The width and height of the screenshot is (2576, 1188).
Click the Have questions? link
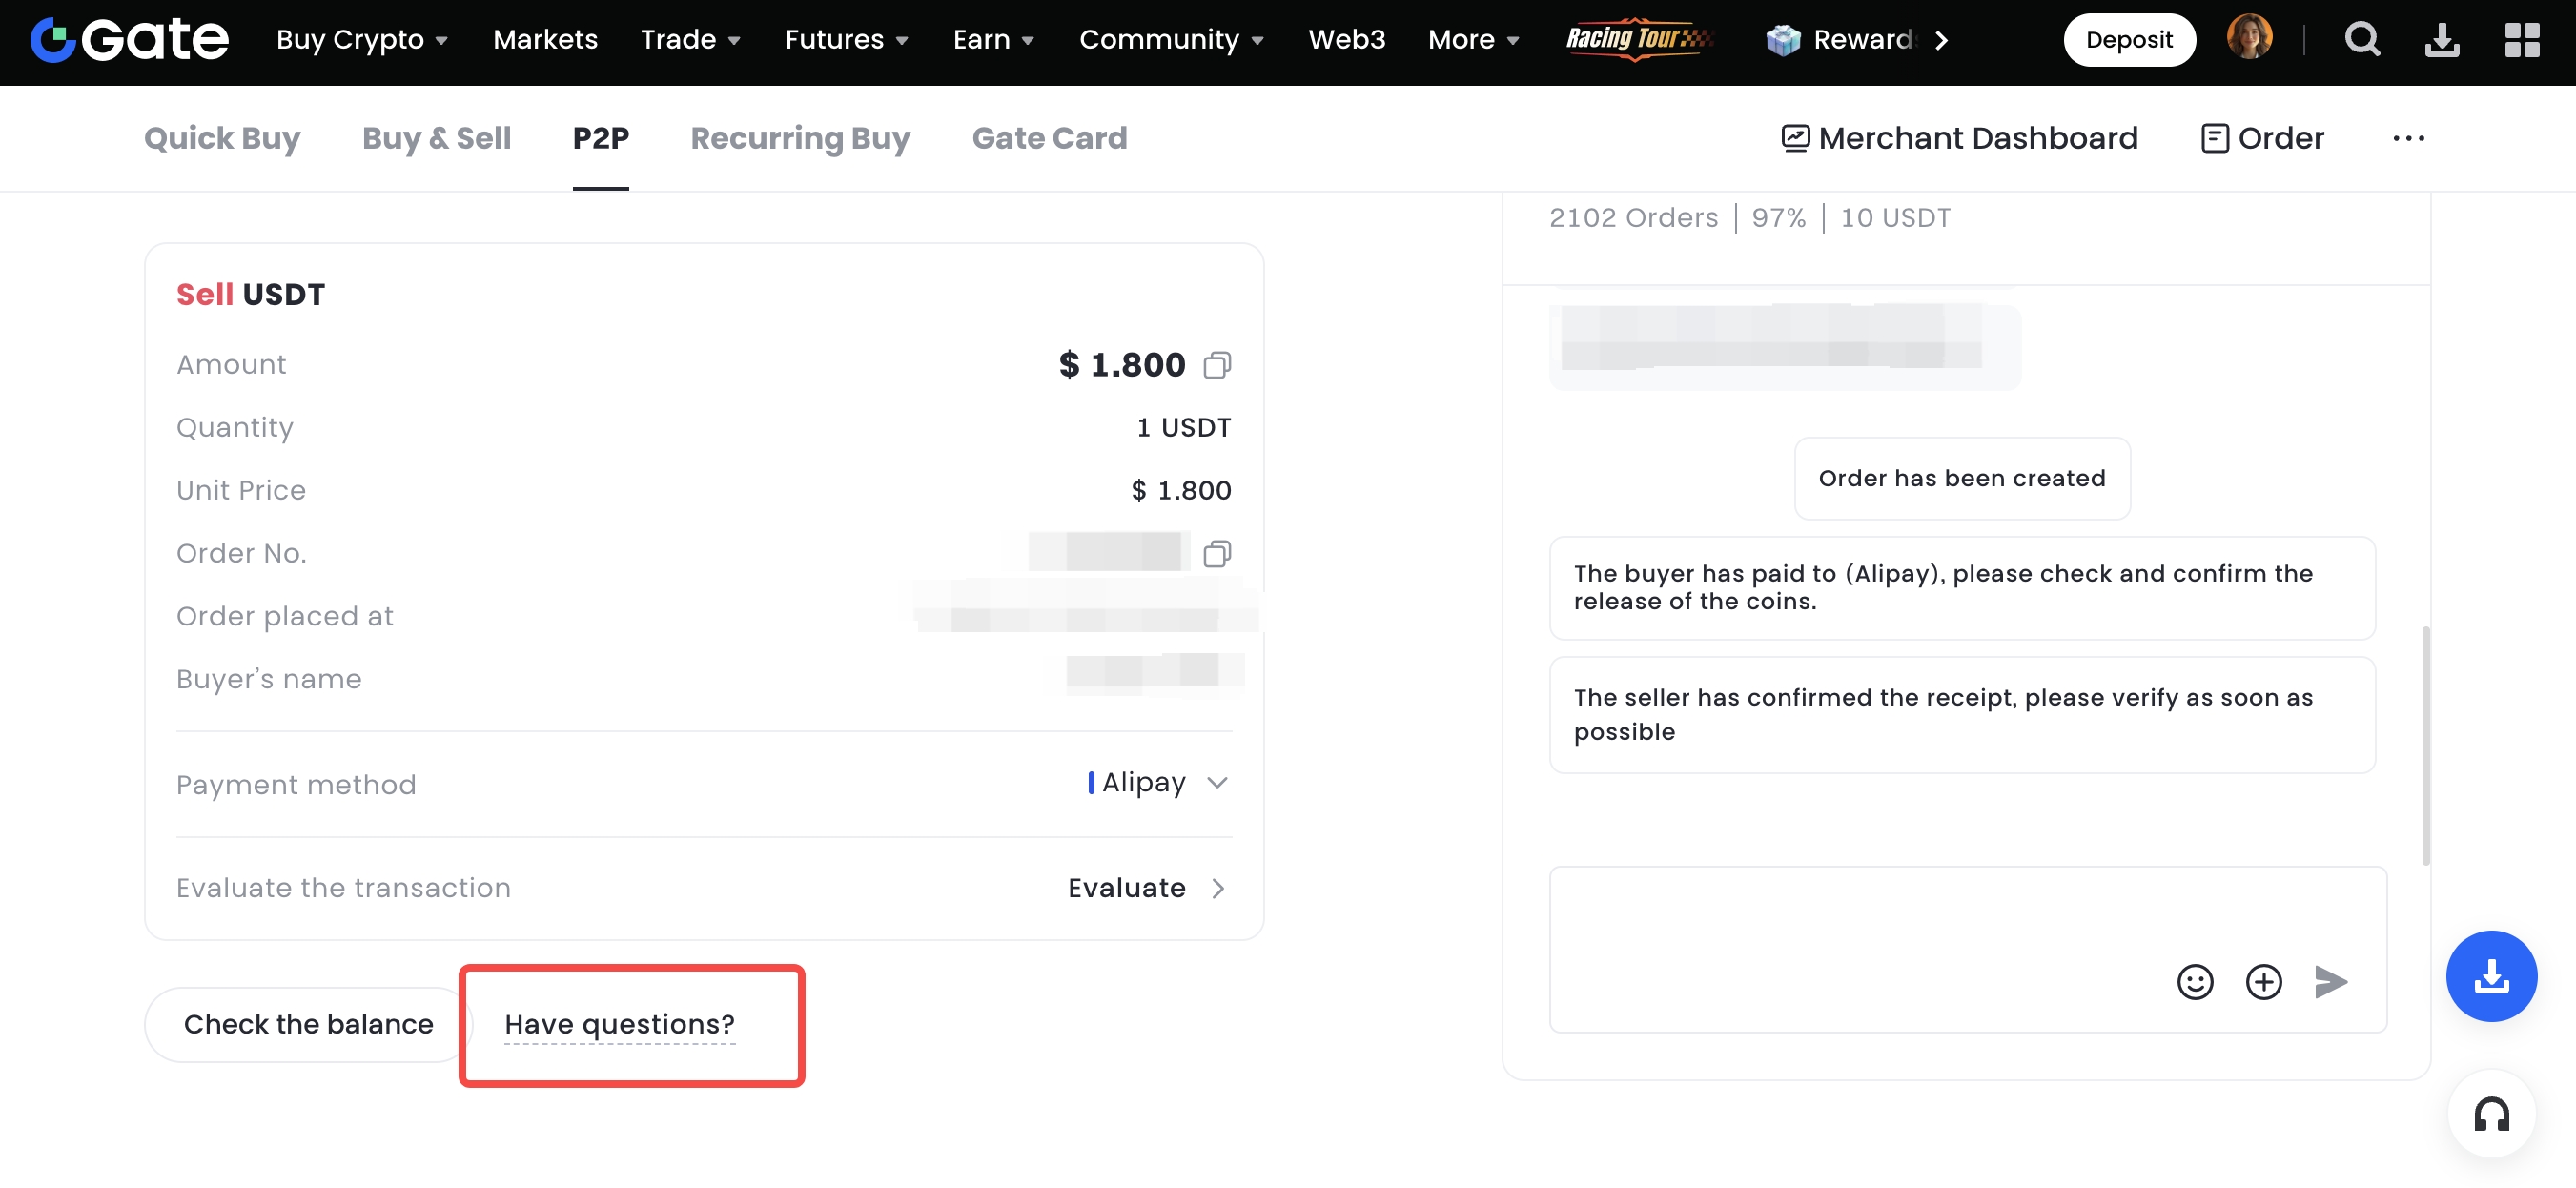pos(619,1024)
